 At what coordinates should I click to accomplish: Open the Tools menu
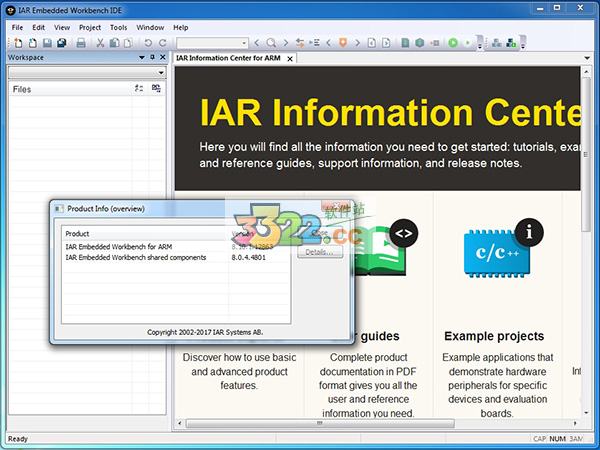pos(118,27)
